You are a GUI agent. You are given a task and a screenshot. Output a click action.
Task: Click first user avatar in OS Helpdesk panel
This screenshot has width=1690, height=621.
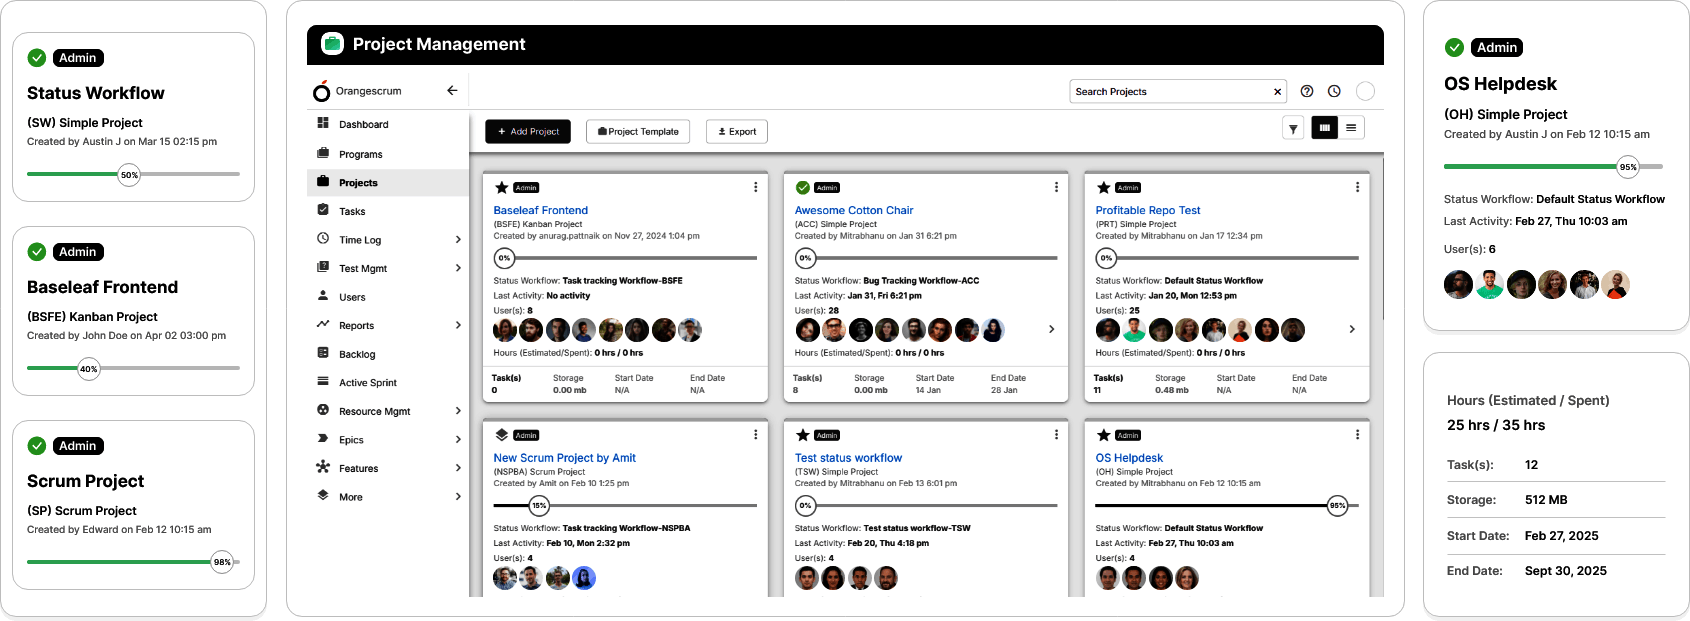(1458, 285)
